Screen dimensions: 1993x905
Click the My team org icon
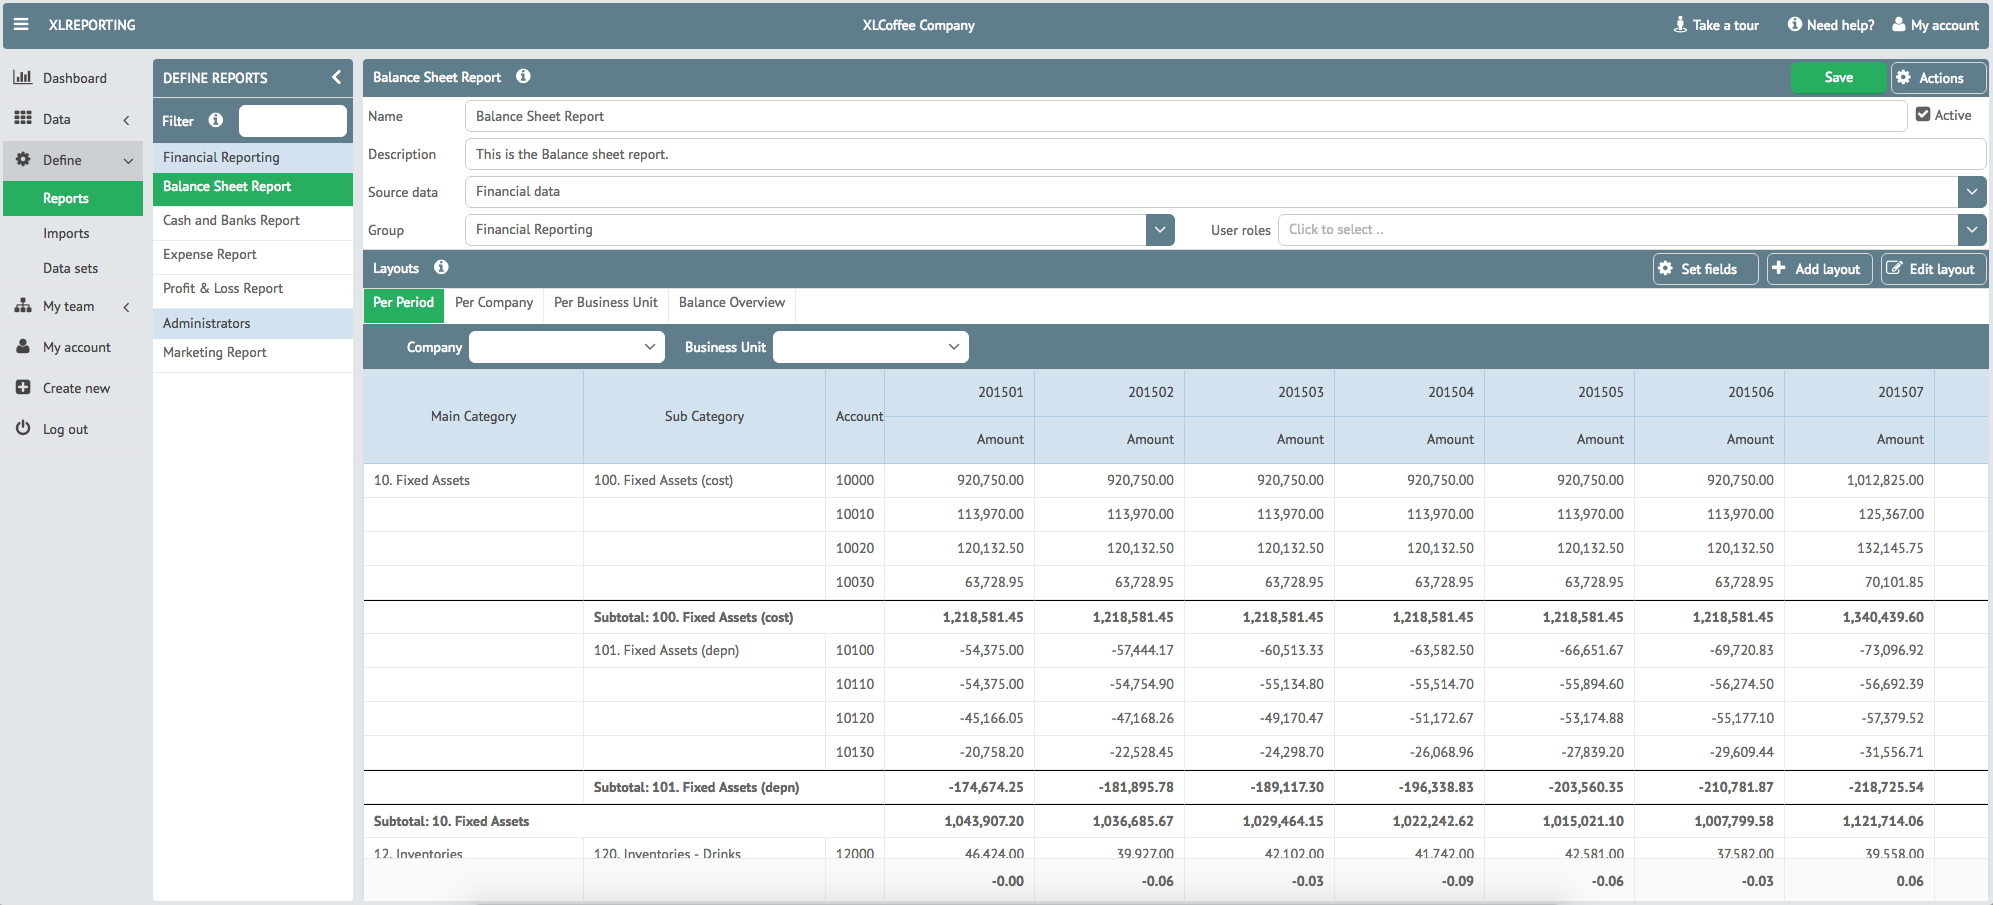pos(23,306)
